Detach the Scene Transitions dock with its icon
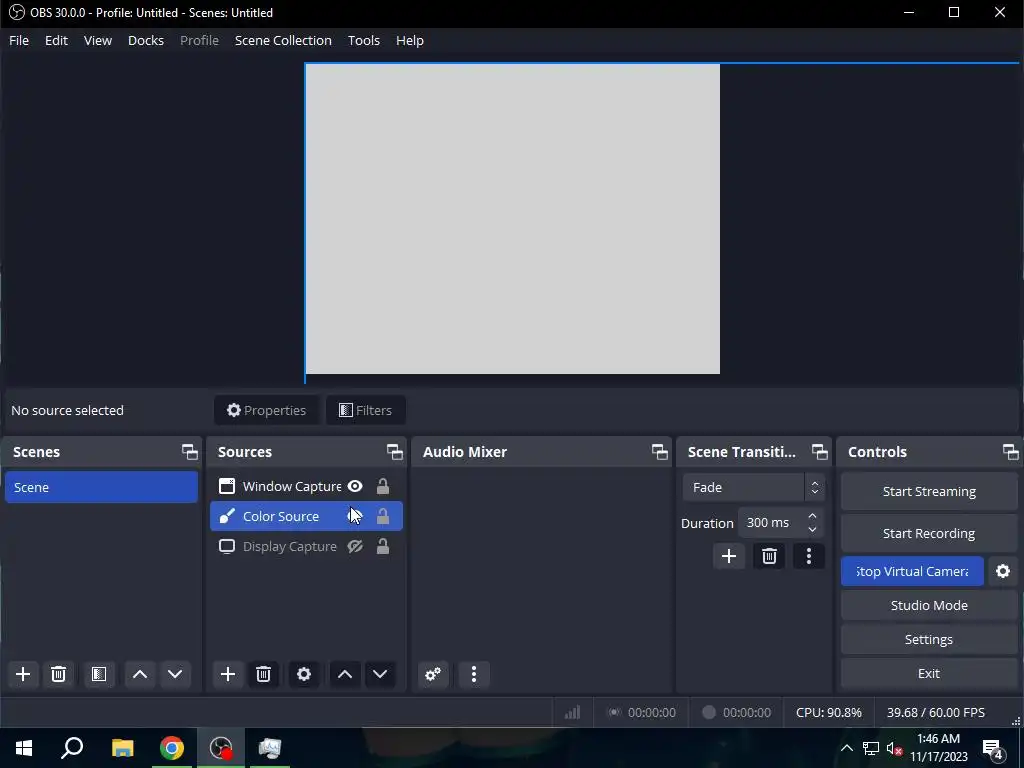Image resolution: width=1024 pixels, height=768 pixels. 820,452
